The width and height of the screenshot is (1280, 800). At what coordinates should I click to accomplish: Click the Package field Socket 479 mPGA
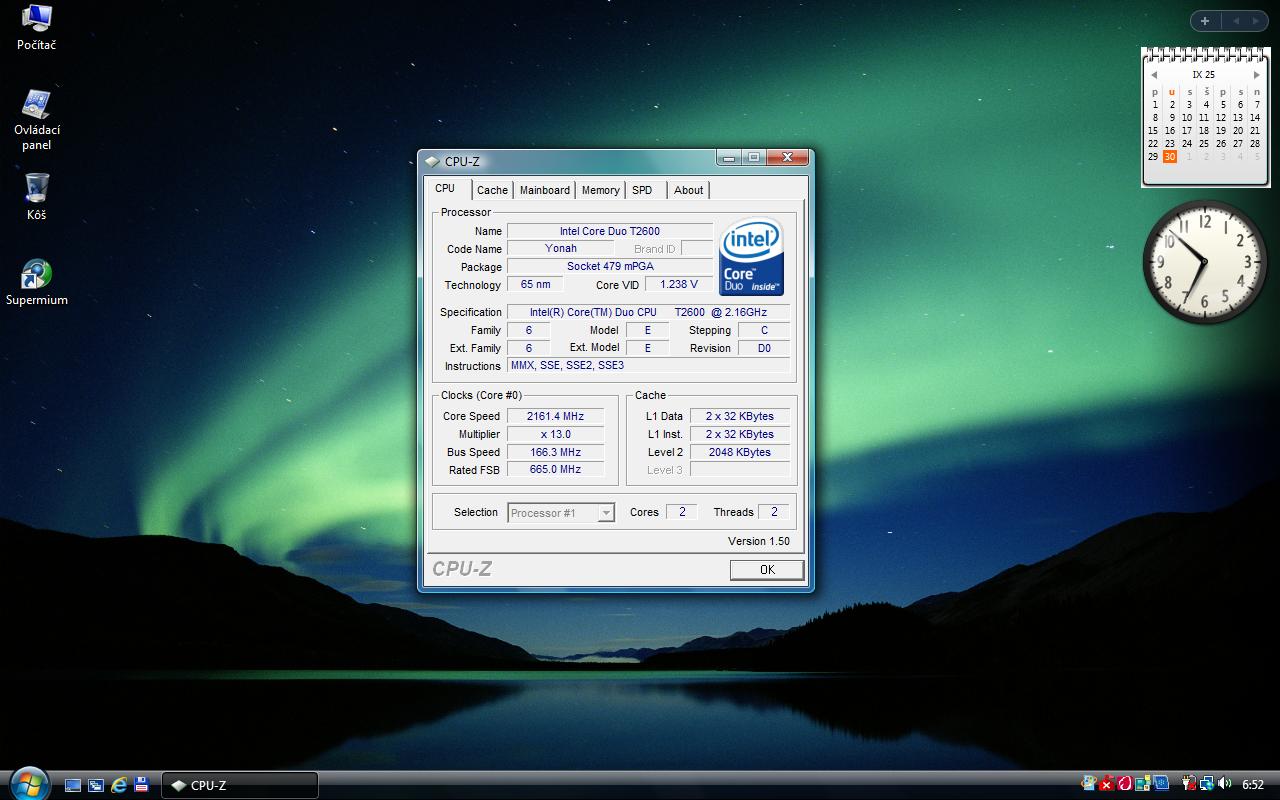[610, 266]
